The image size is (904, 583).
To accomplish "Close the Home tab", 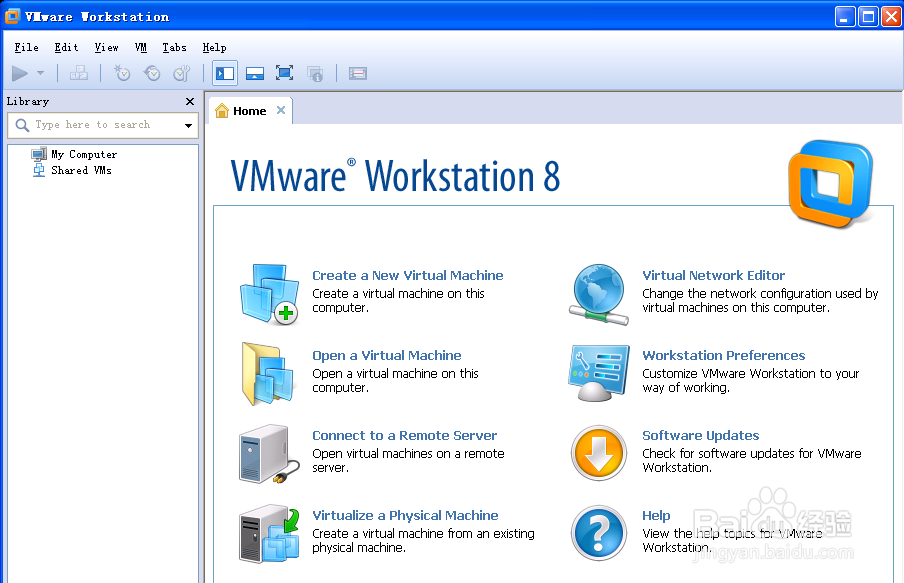I will tap(281, 110).
